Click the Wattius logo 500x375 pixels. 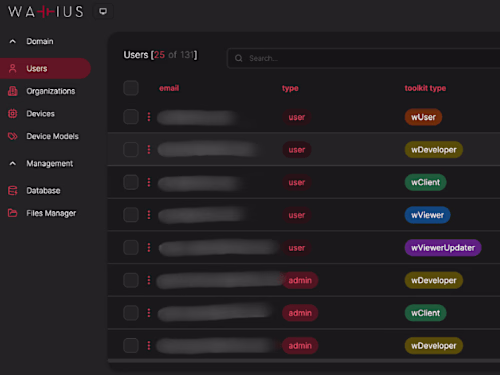tap(46, 12)
